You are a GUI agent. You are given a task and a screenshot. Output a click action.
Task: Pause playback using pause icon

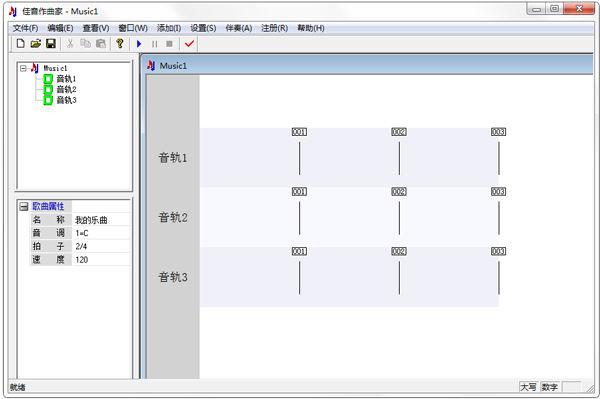tap(154, 44)
